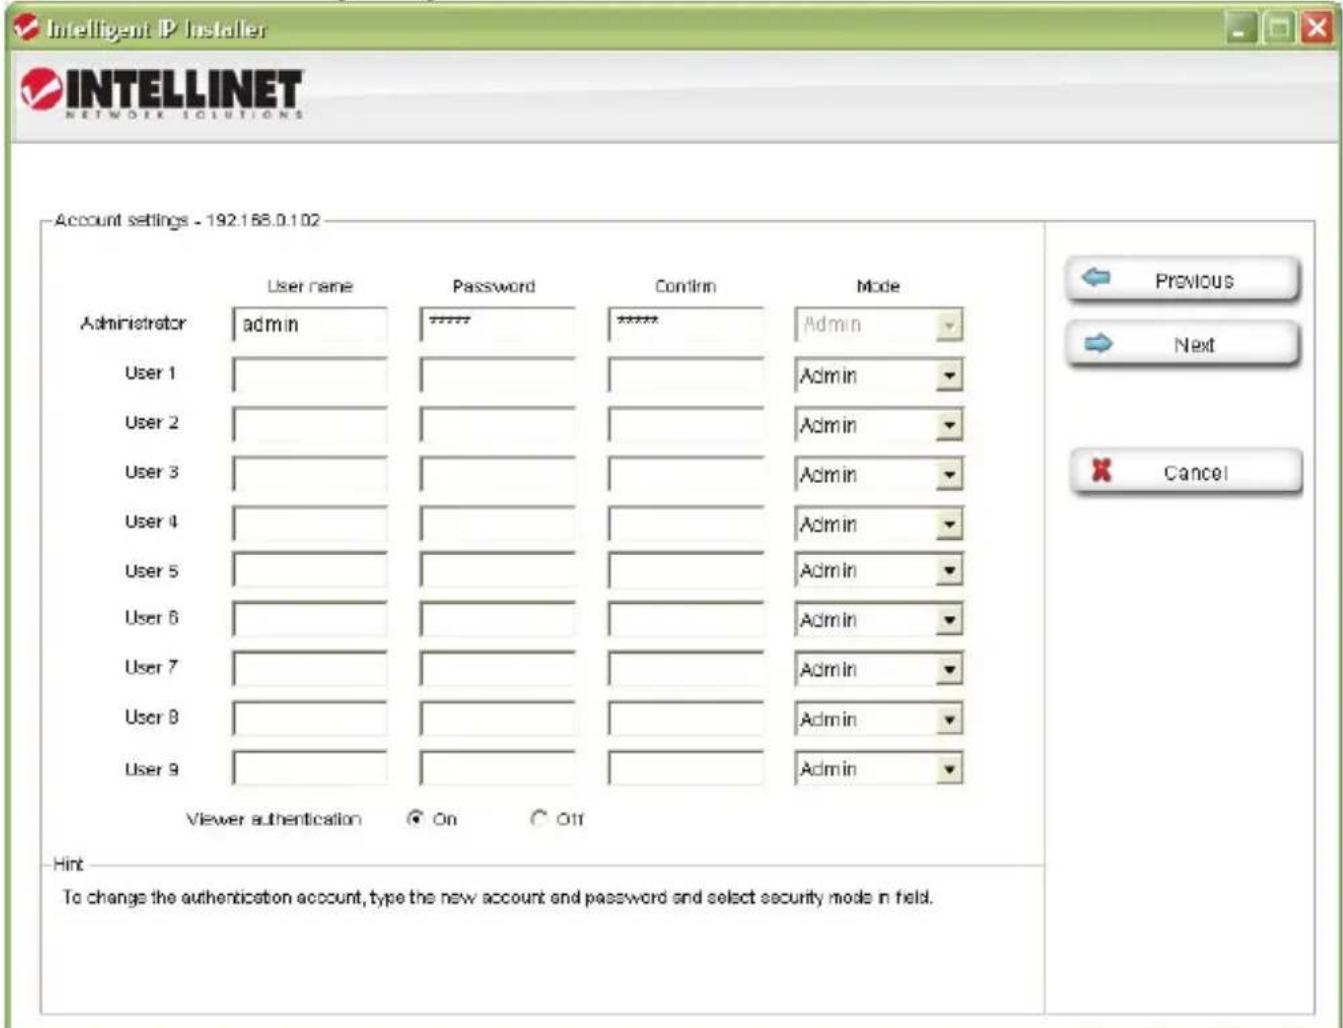Turn Viewer authentication Off

click(539, 818)
